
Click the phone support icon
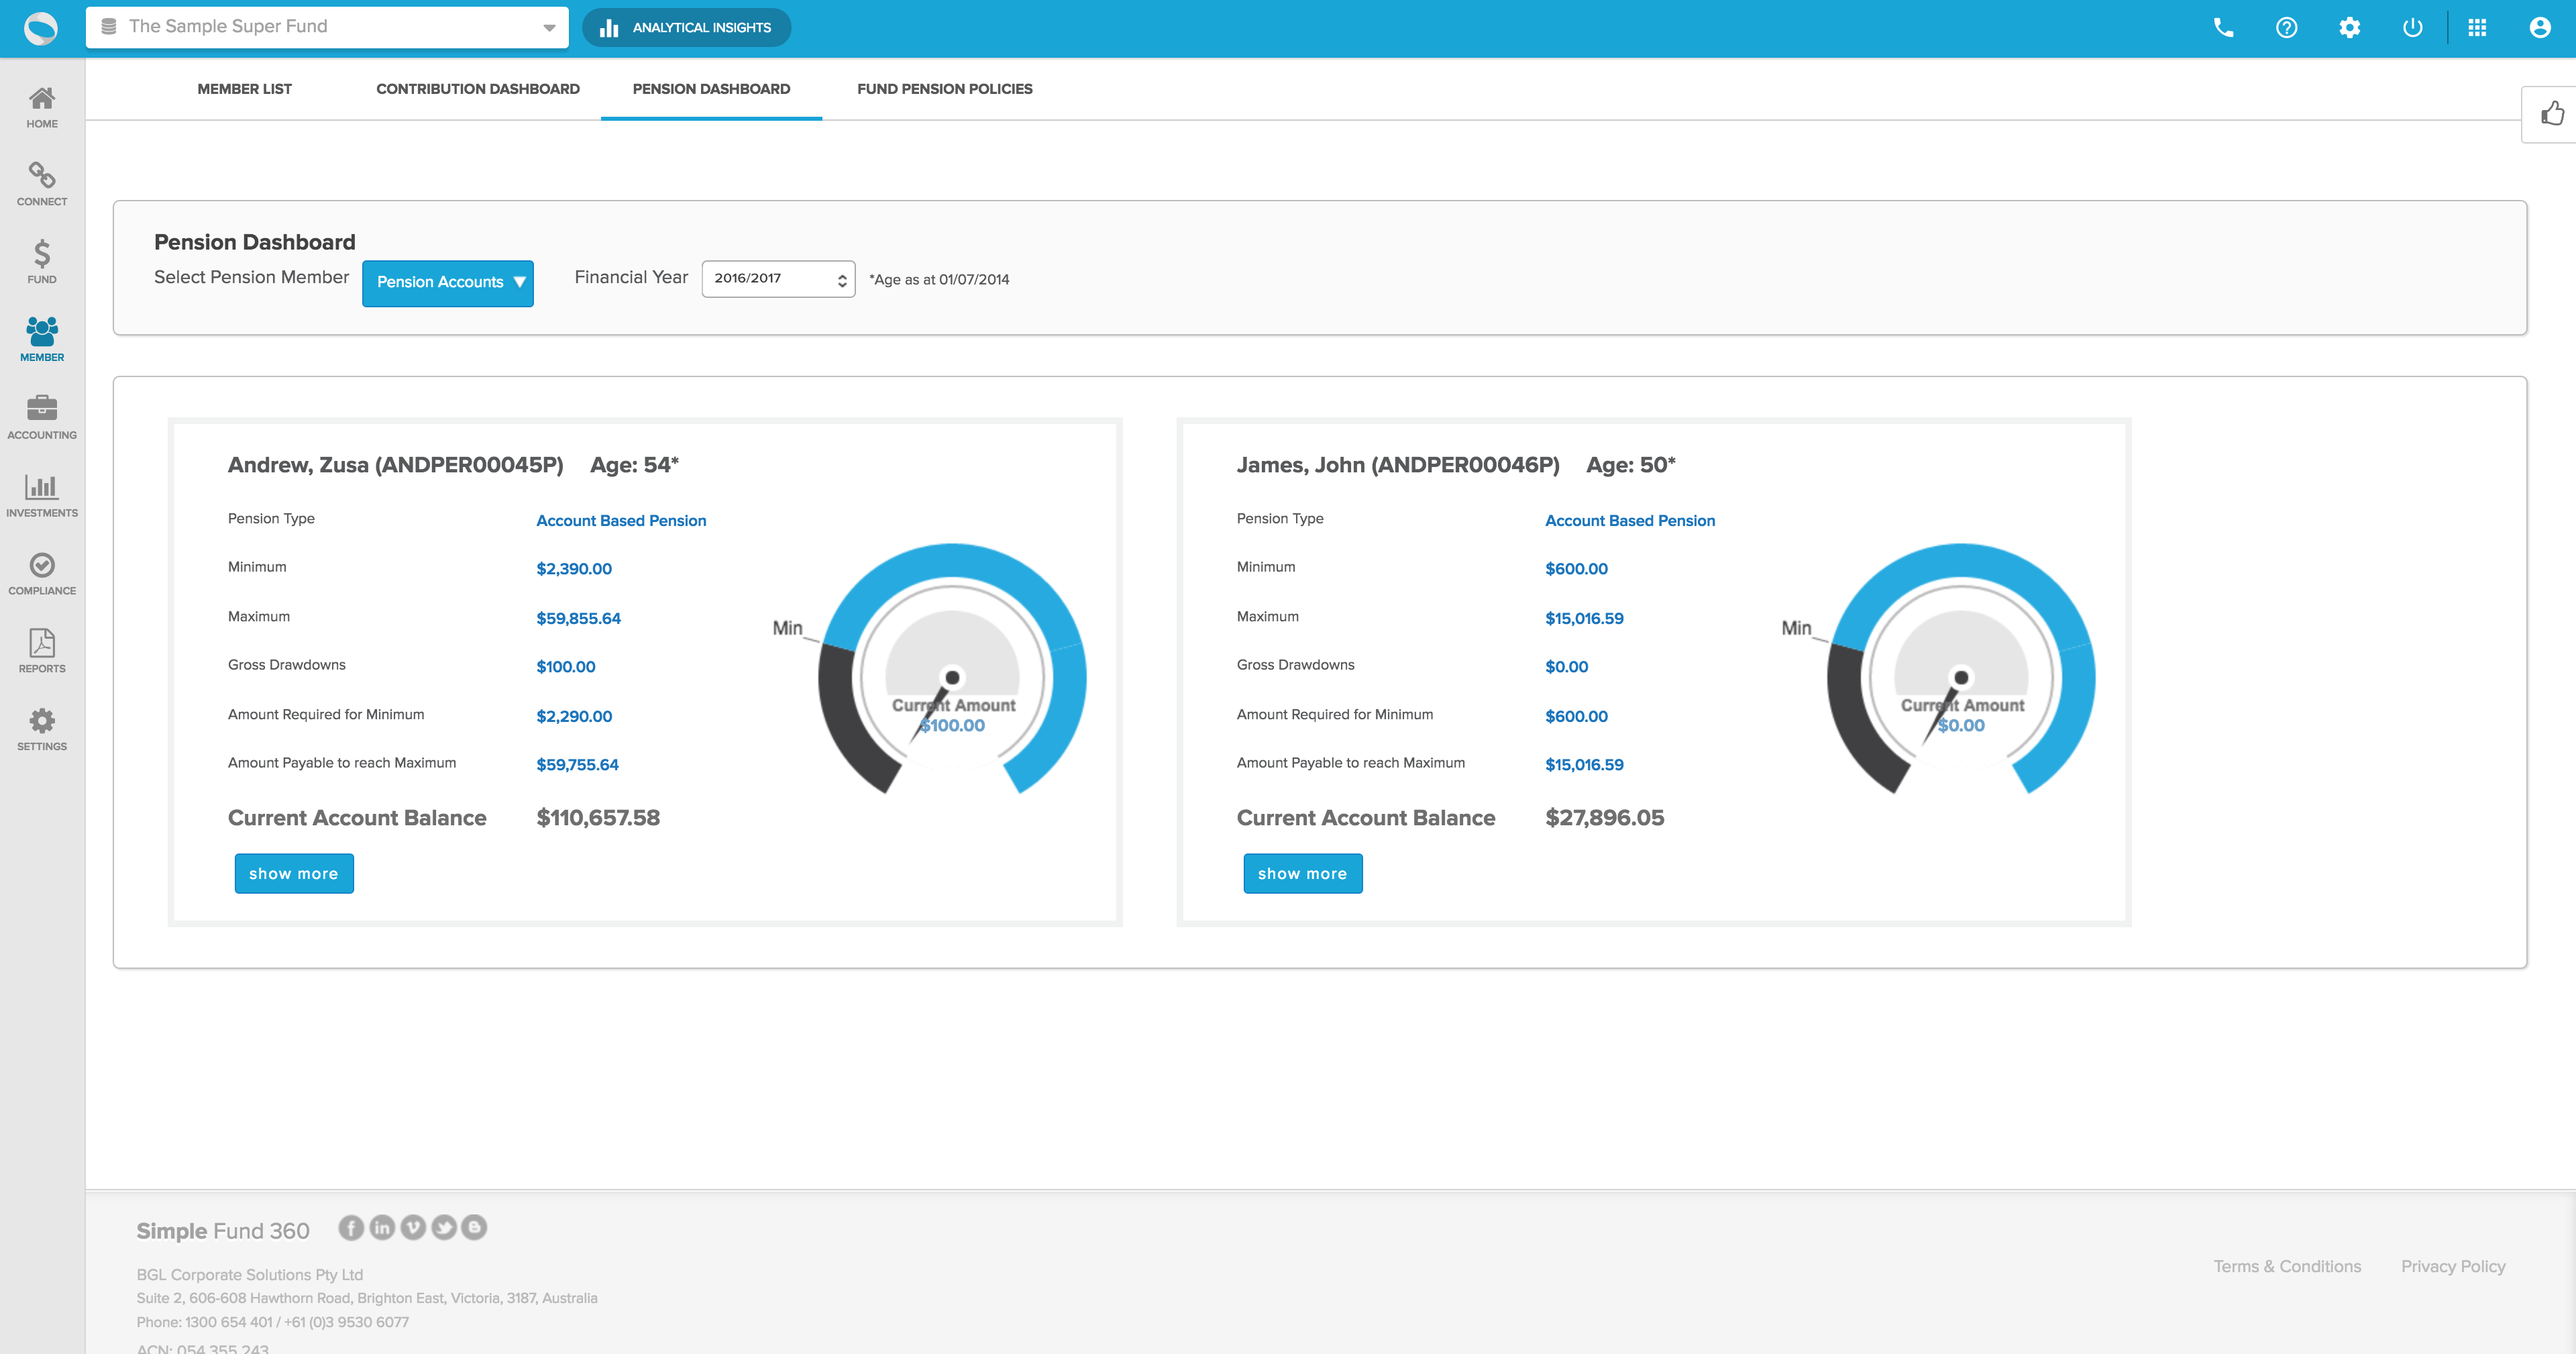(2223, 28)
